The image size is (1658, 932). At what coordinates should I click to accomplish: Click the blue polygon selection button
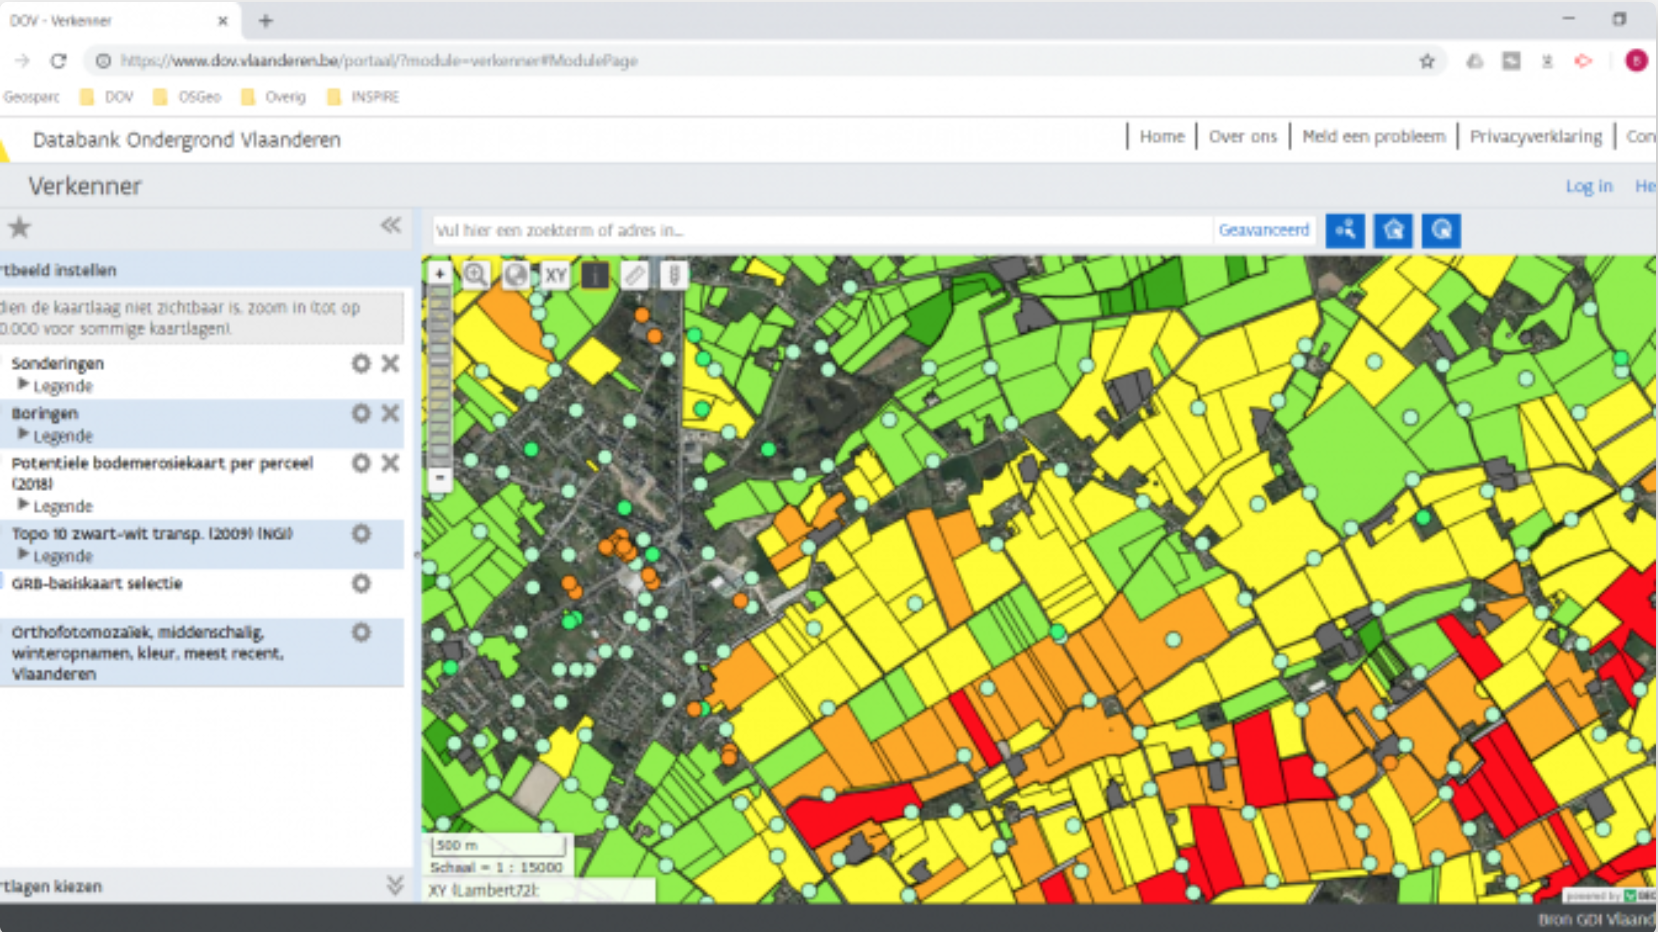tap(1393, 230)
